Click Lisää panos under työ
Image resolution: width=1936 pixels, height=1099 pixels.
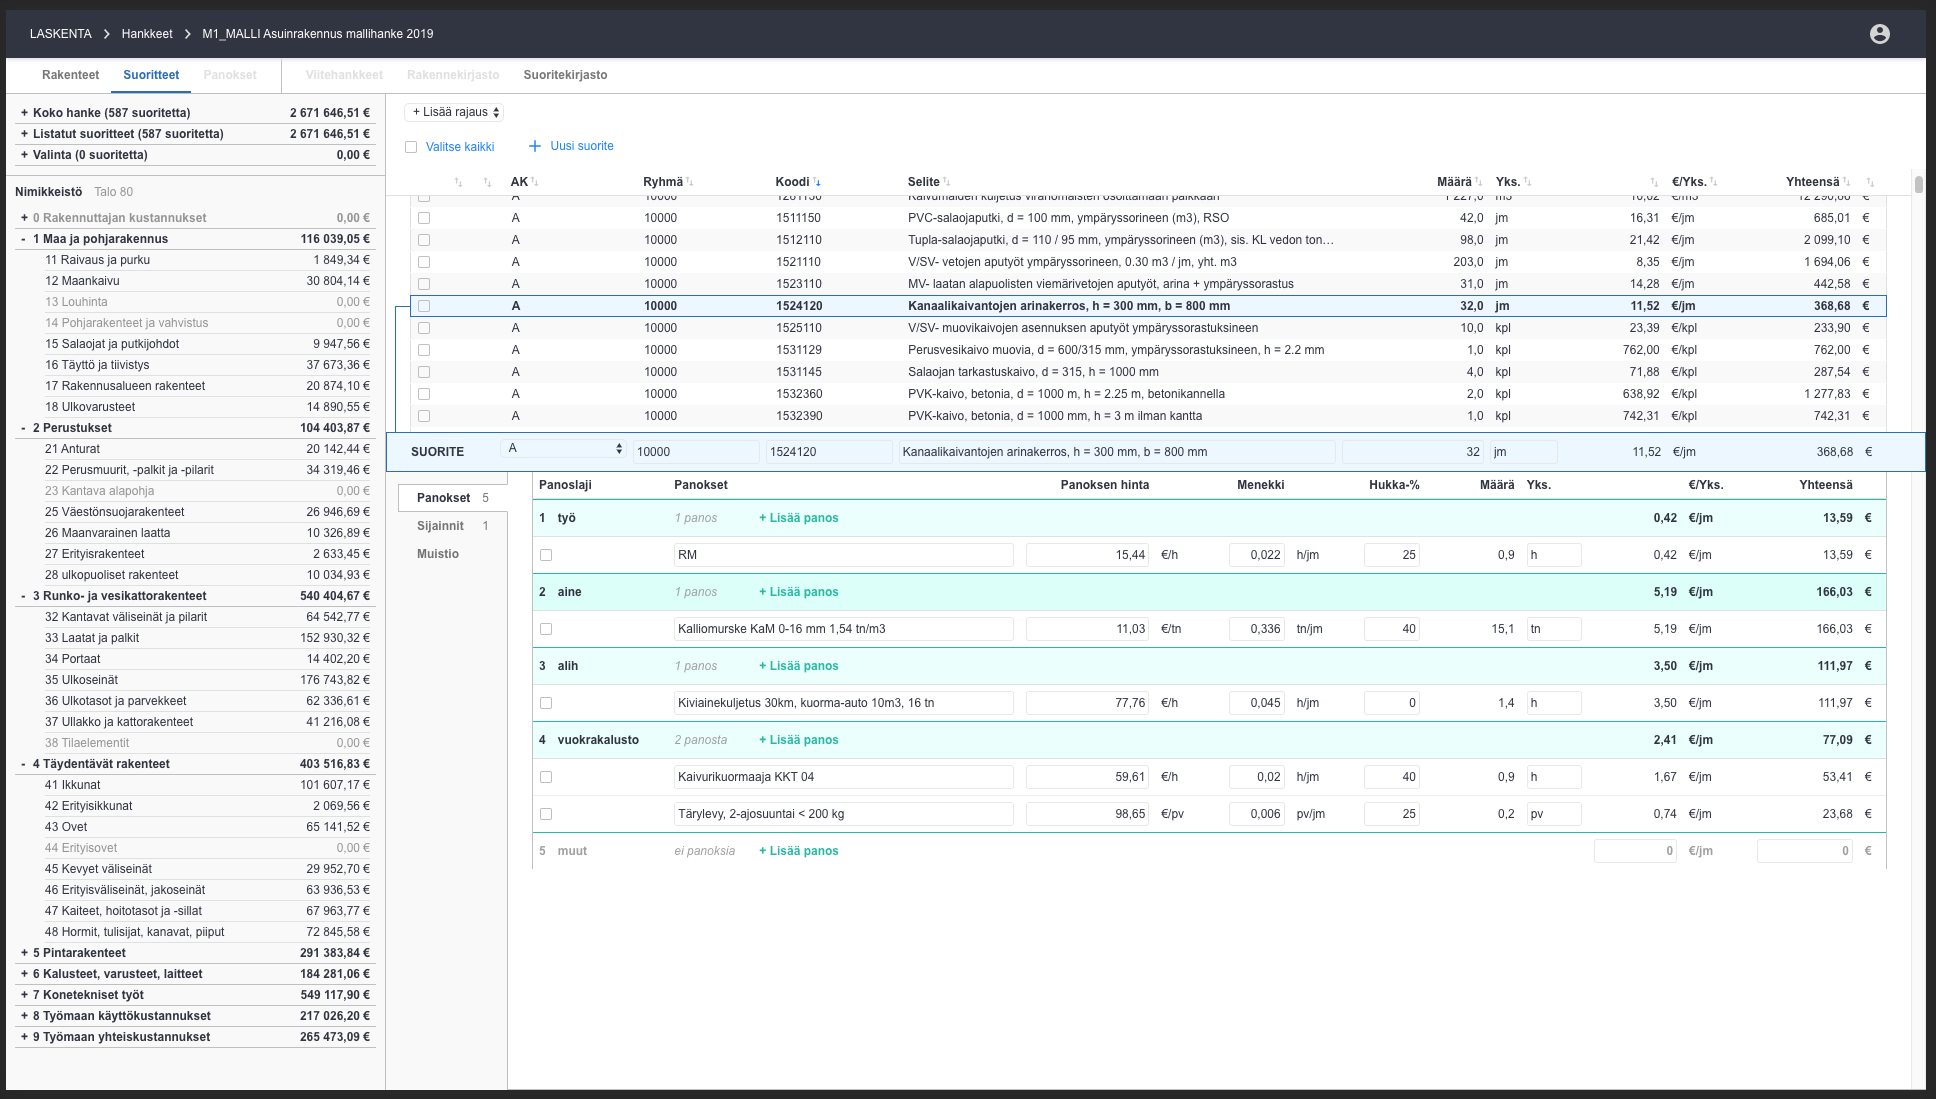point(798,518)
